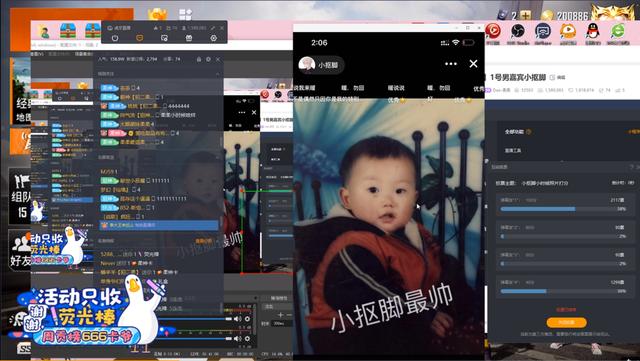Image resolution: width=640 pixels, height=361 pixels.
Task: Click the screen-capture icon in the live toolbar
Action: (164, 38)
